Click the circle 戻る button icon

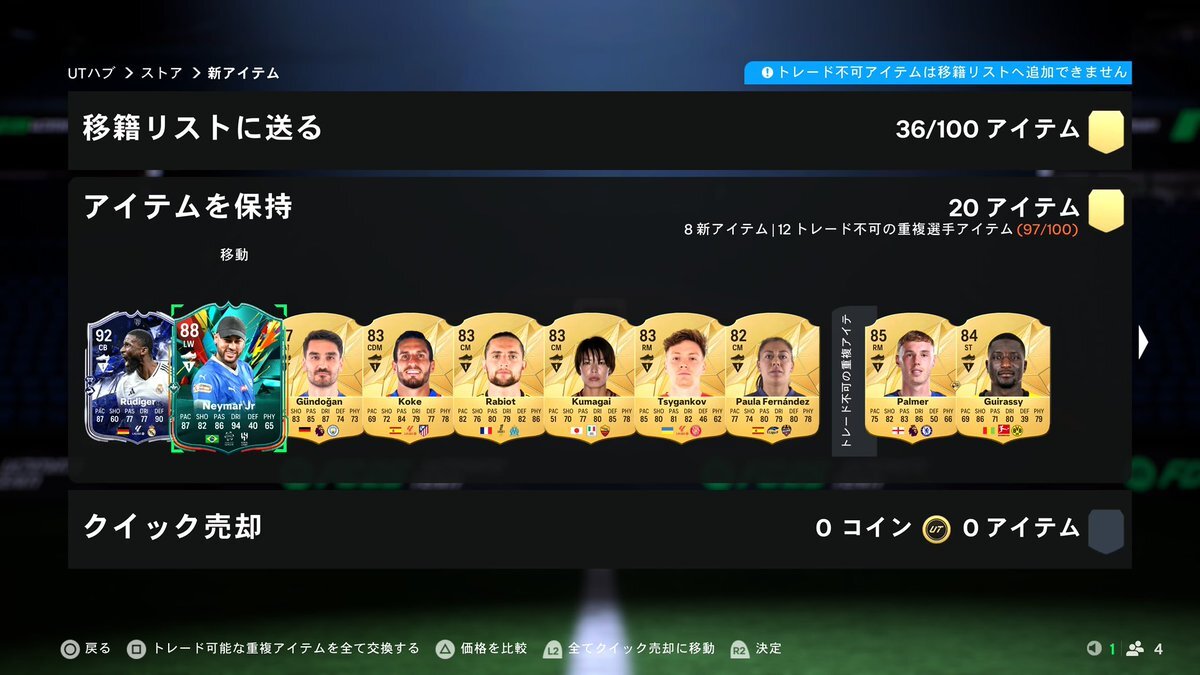tap(70, 649)
